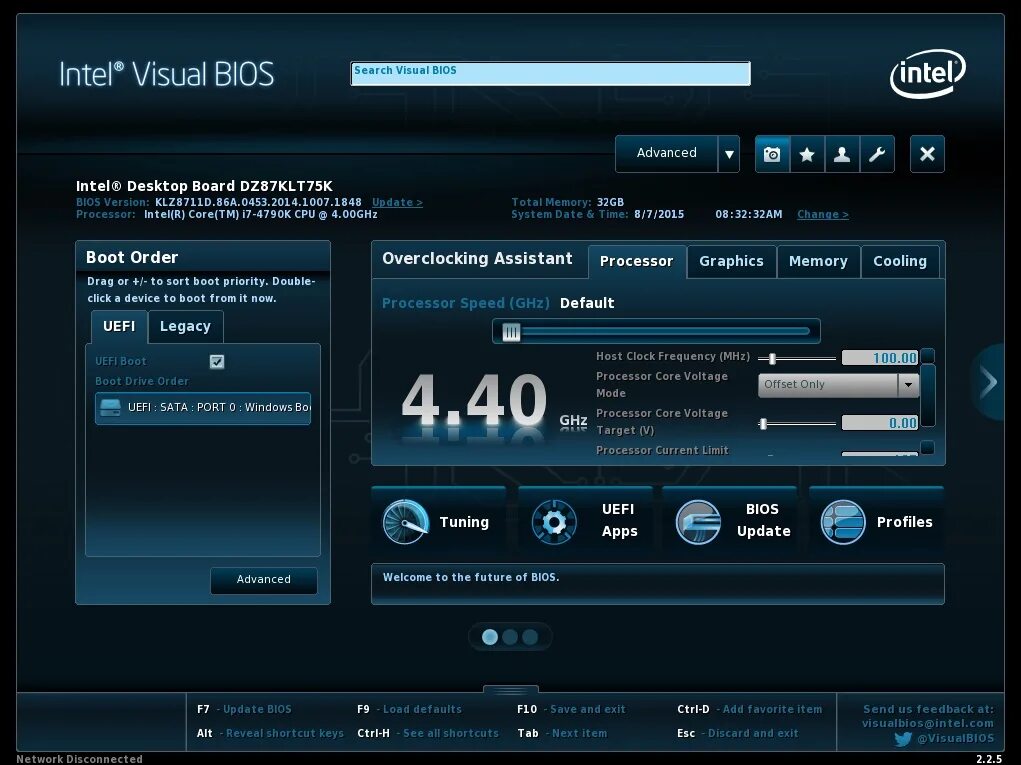1021x765 pixels.
Task: Click the camera screenshot icon
Action: (x=772, y=154)
